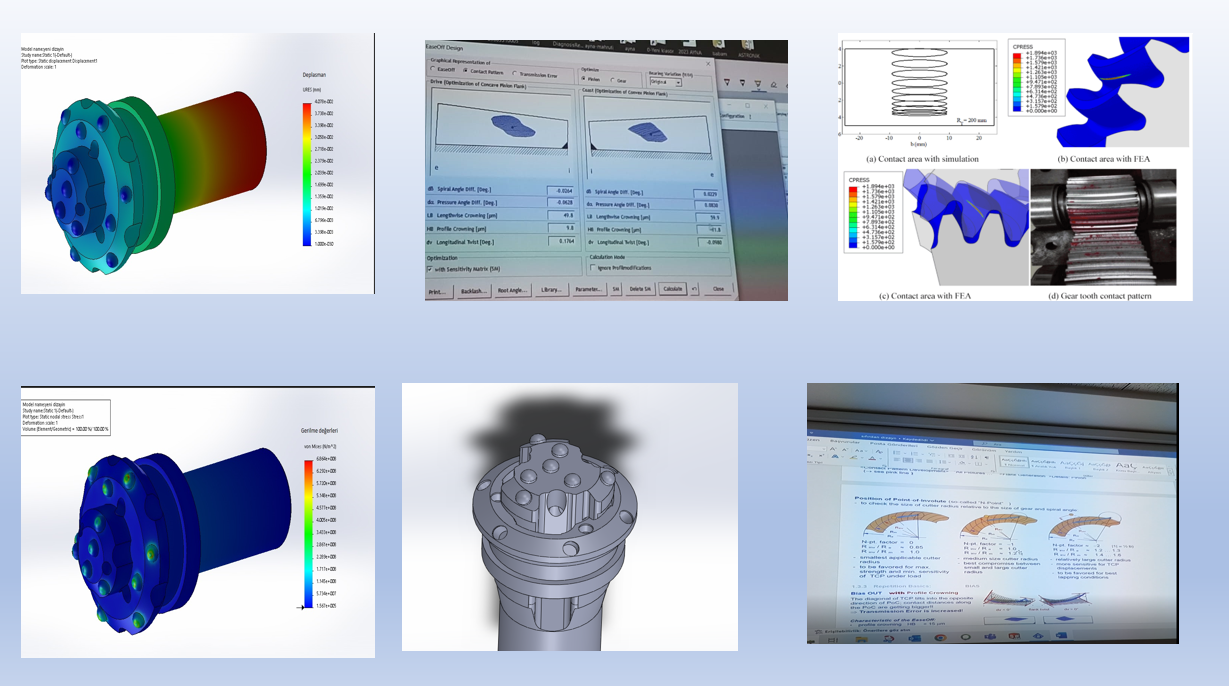
Task: Toggle 'with Sensitivity Matrix (SM)' checkbox
Action: pos(430,269)
